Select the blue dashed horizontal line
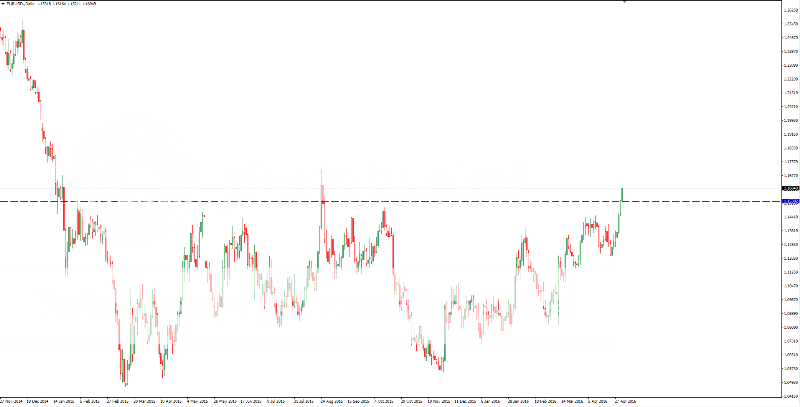This screenshot has width=800, height=407. (x=390, y=201)
